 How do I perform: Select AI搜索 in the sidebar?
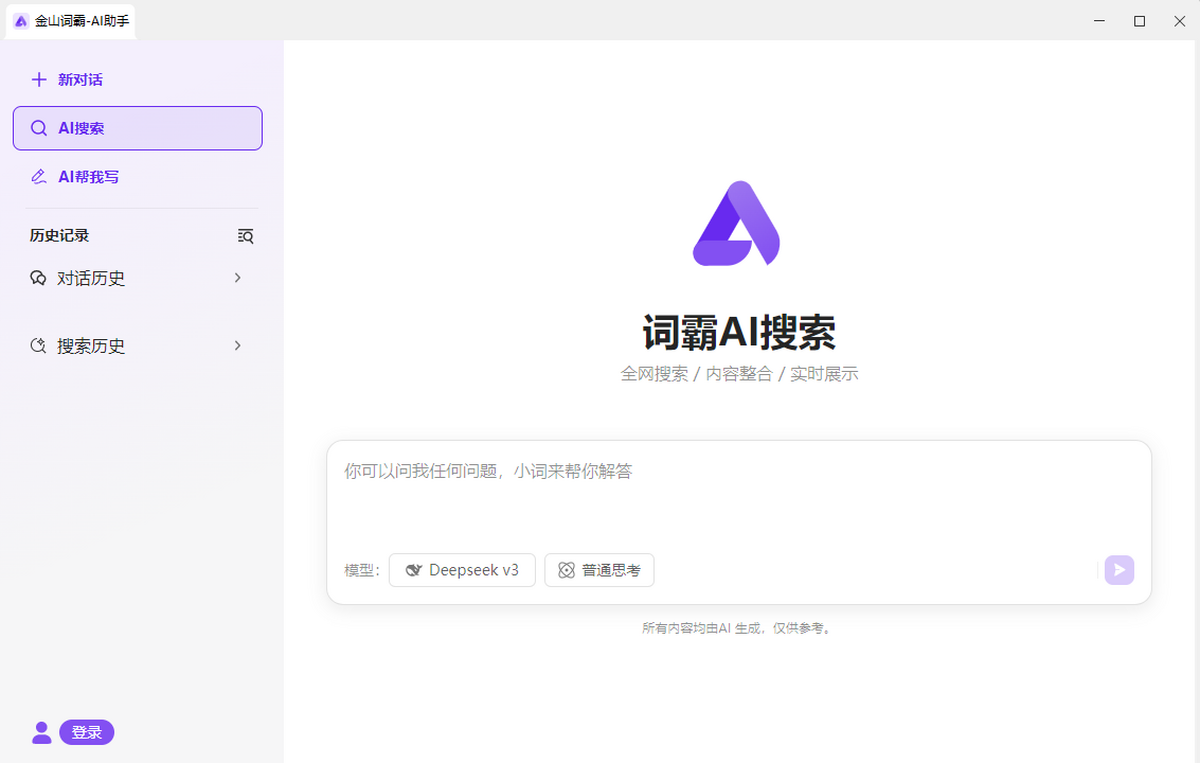(137, 128)
